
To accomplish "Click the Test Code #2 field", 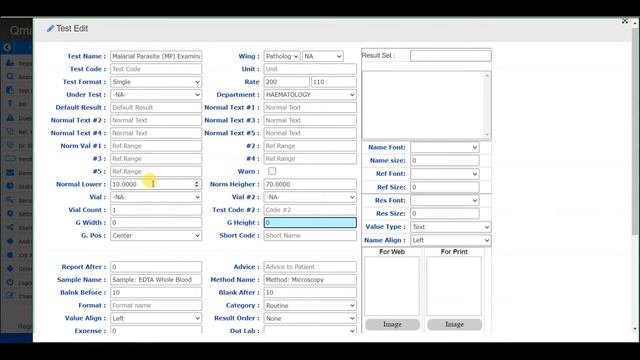I will tap(310, 210).
